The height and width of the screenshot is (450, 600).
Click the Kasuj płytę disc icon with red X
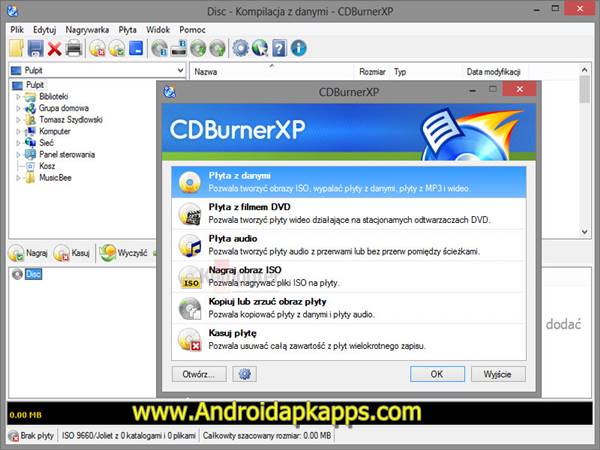pyautogui.click(x=190, y=340)
